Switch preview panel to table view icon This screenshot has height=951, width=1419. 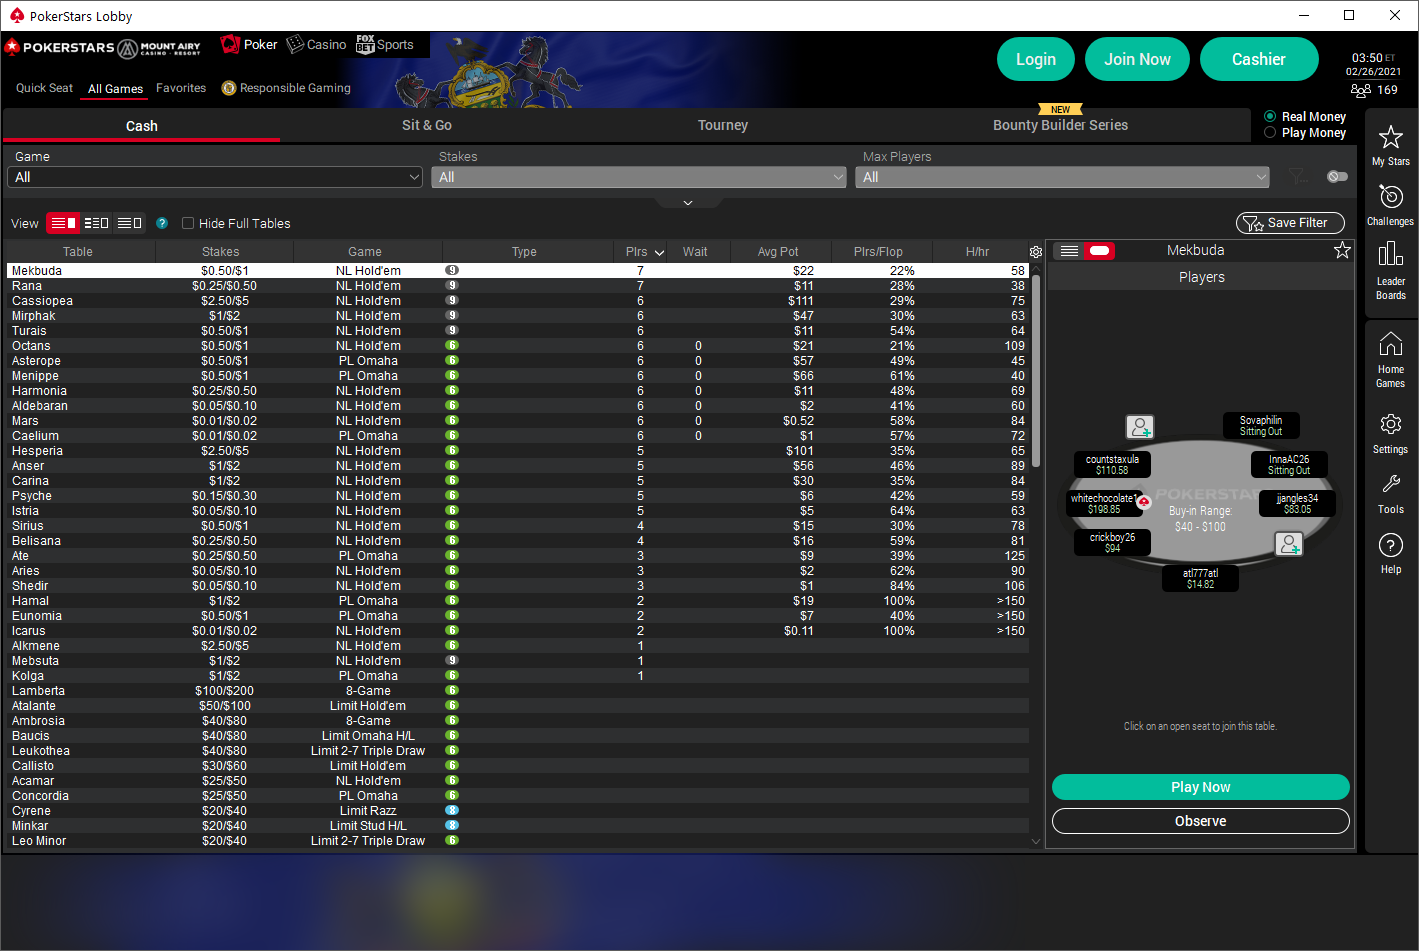pos(1100,251)
